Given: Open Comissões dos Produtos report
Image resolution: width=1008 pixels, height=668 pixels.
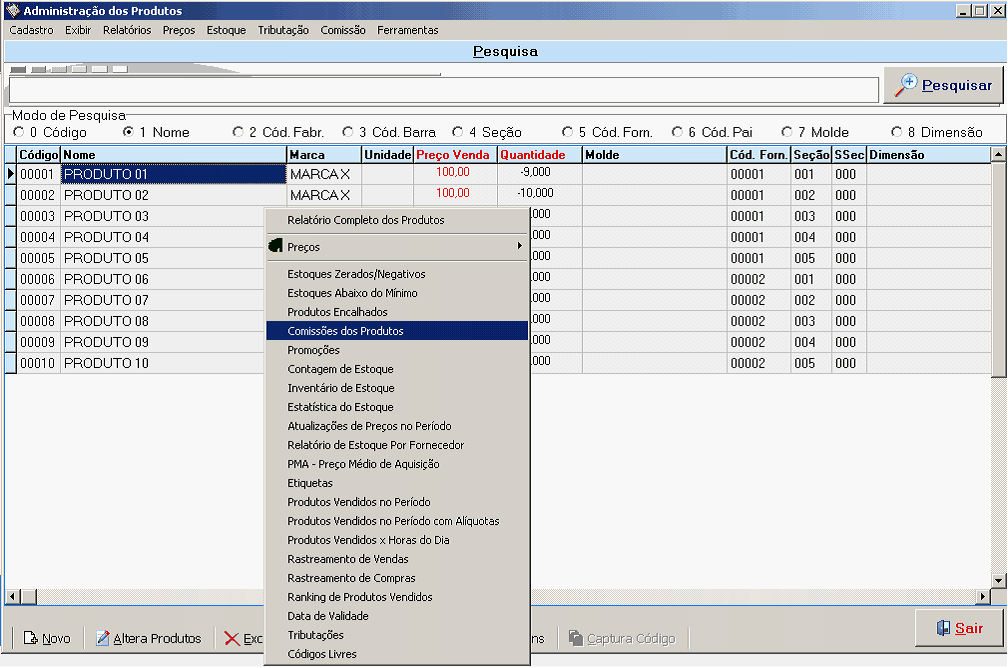Looking at the screenshot, I should (345, 331).
